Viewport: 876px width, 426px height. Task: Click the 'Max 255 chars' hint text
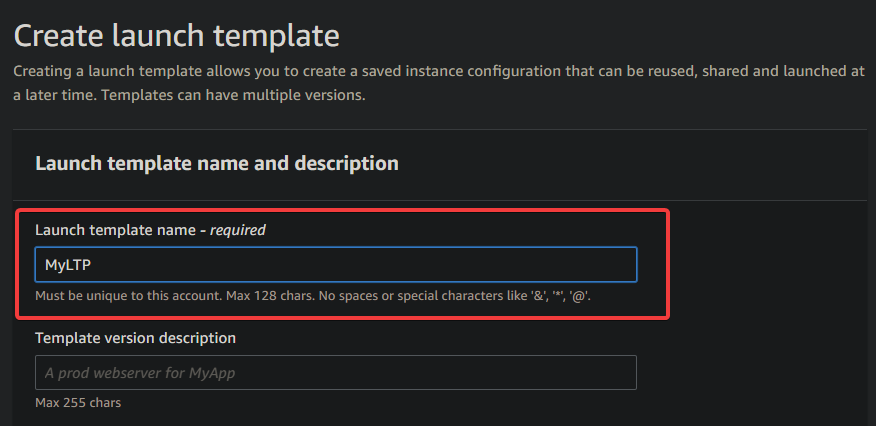pyautogui.click(x=78, y=402)
